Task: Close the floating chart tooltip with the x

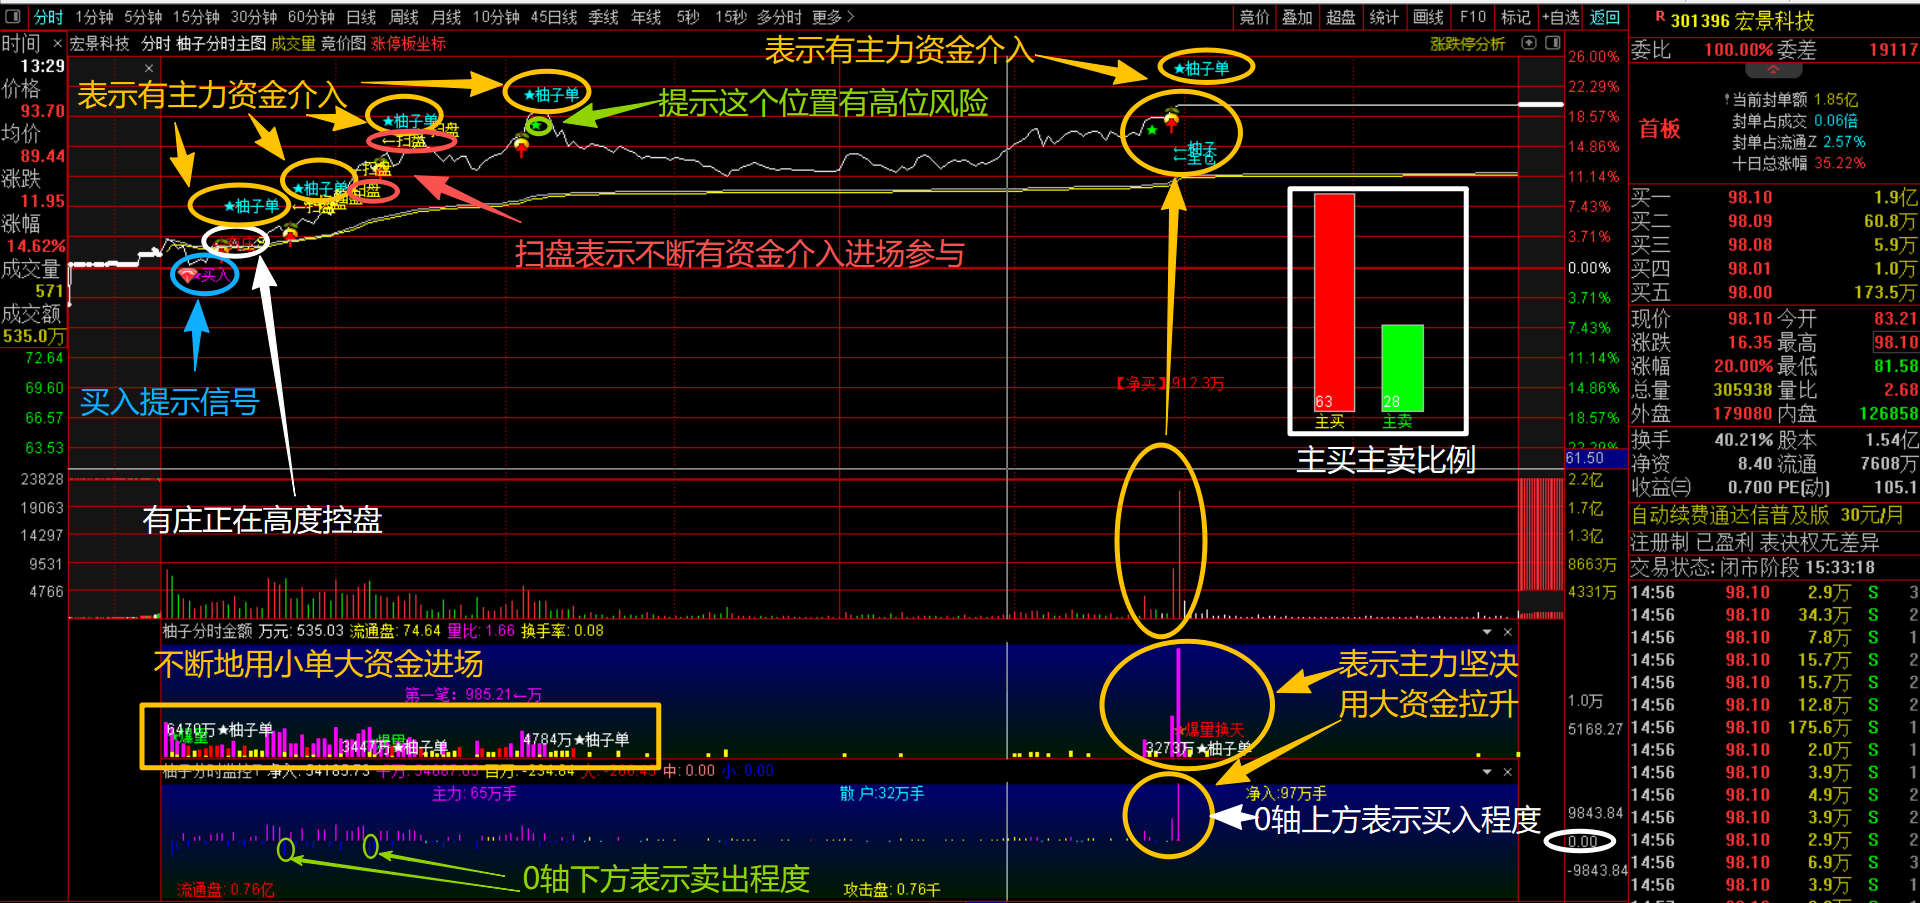Action: pos(149,68)
